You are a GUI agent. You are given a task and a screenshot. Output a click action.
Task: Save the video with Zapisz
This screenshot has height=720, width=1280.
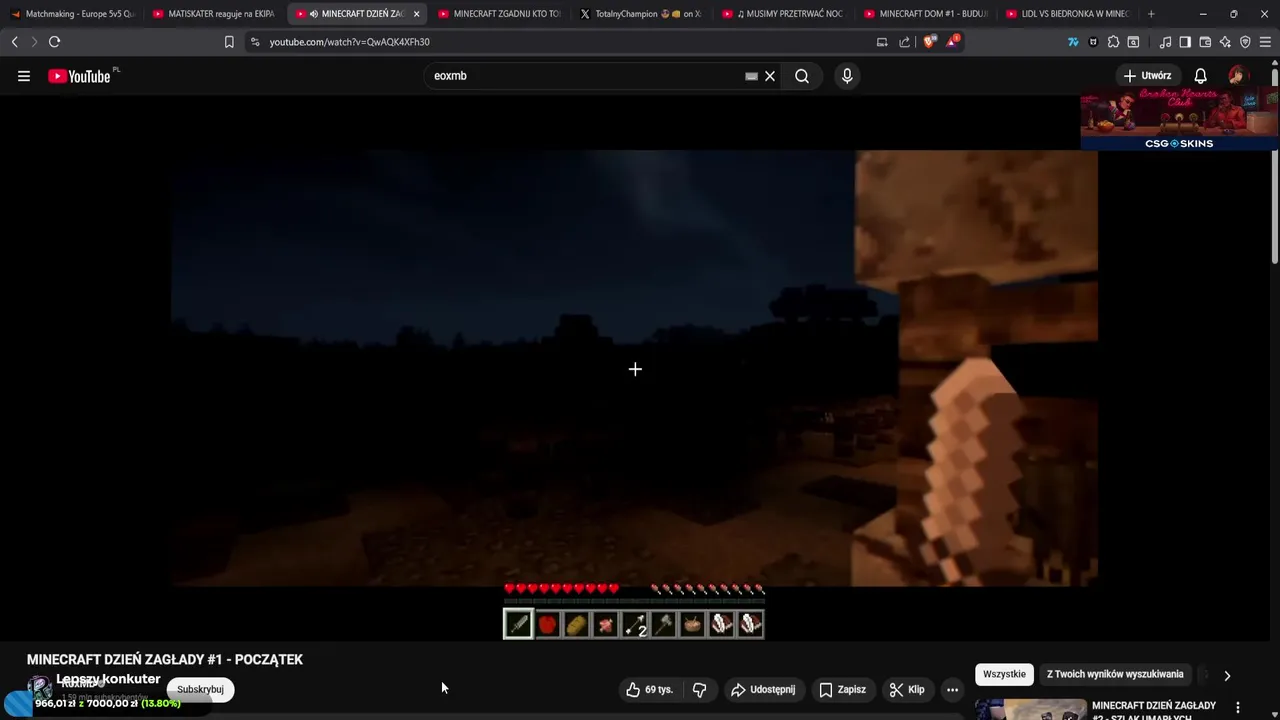[842, 689]
